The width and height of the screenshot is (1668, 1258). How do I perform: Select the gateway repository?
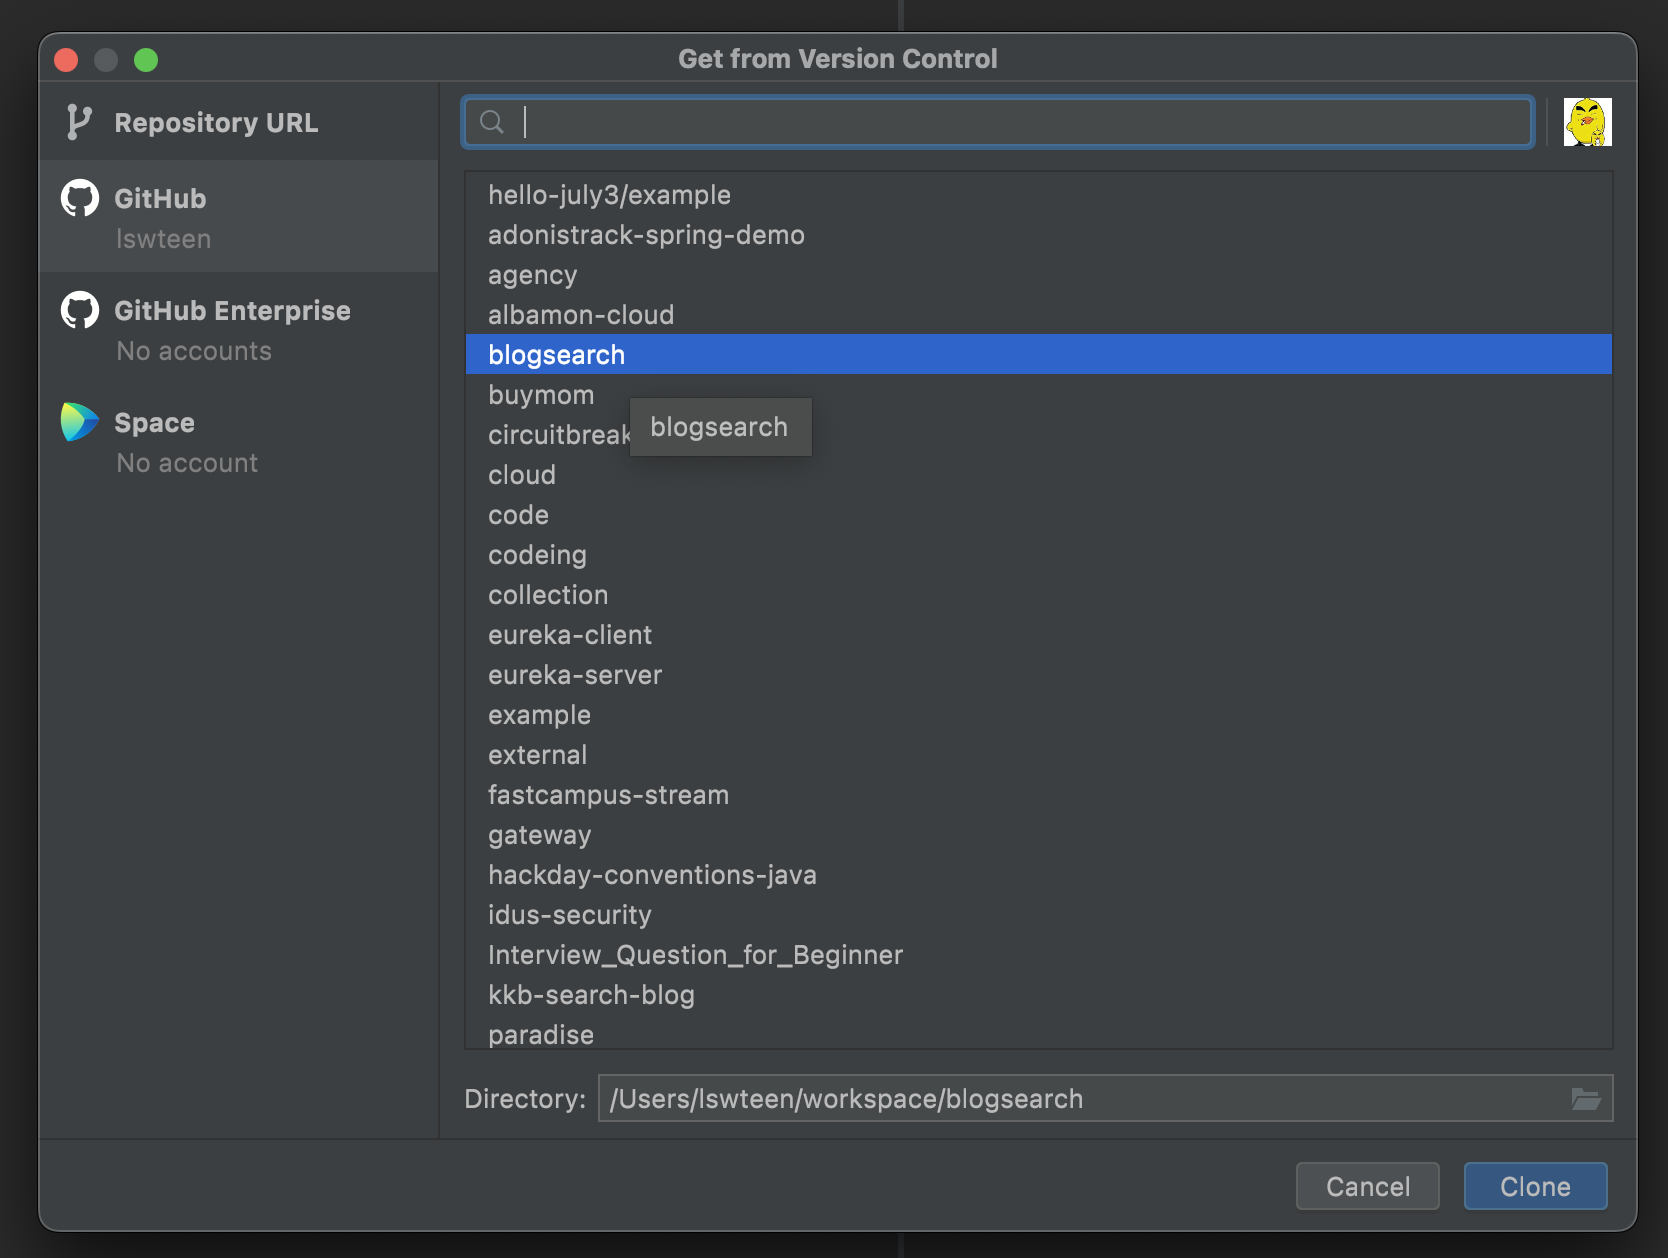[x=1038, y=834]
